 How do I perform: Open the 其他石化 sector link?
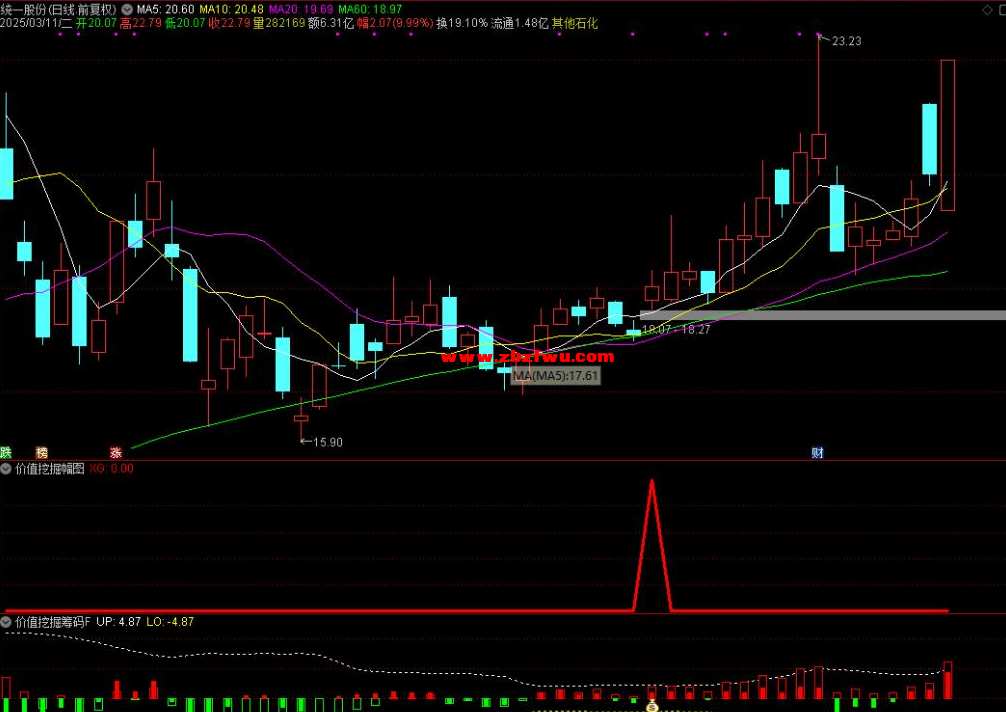click(x=575, y=24)
